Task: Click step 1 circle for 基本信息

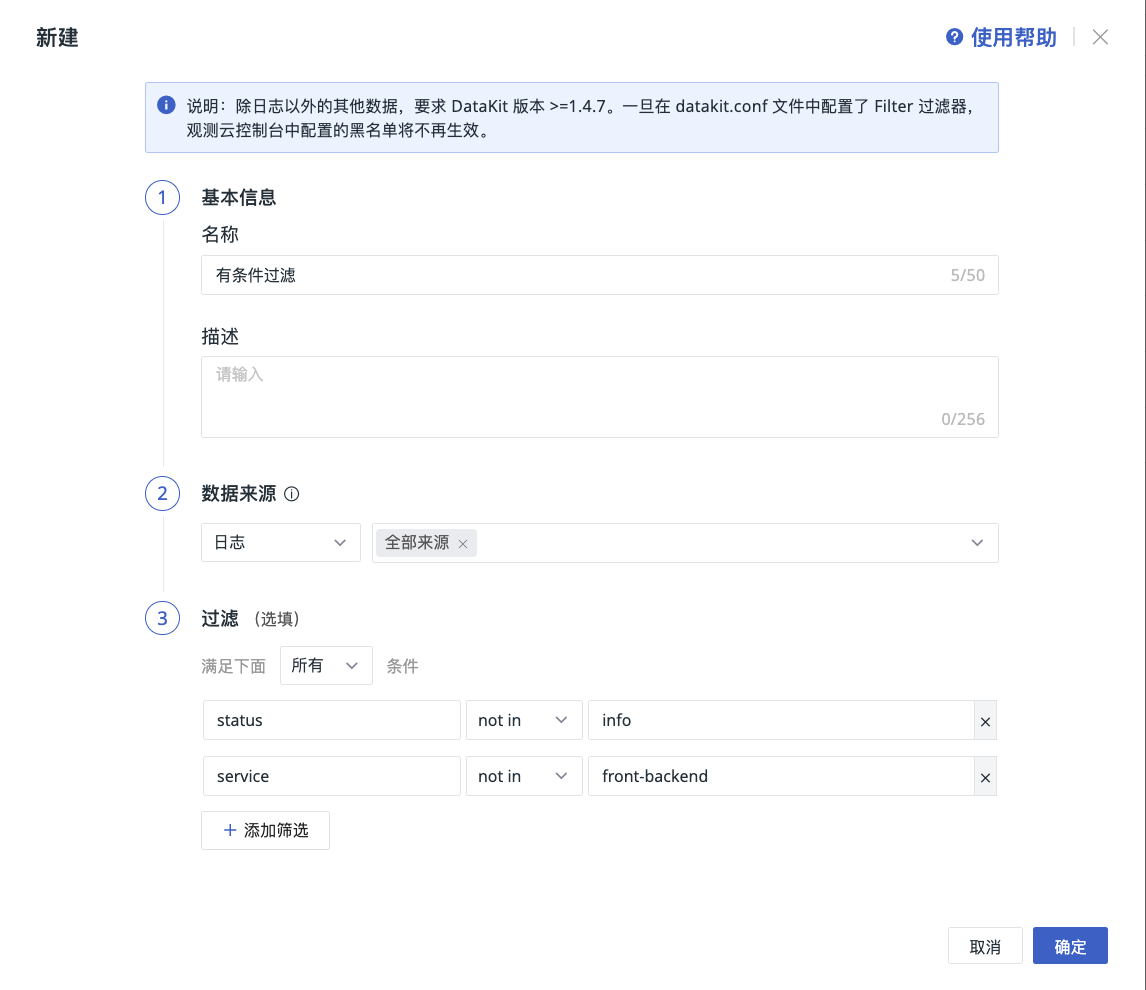Action: tap(162, 198)
